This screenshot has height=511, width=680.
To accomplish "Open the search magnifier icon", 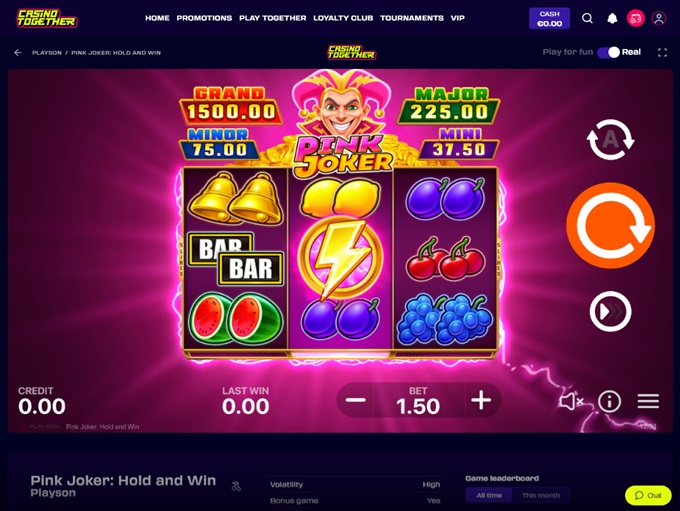I will point(587,18).
